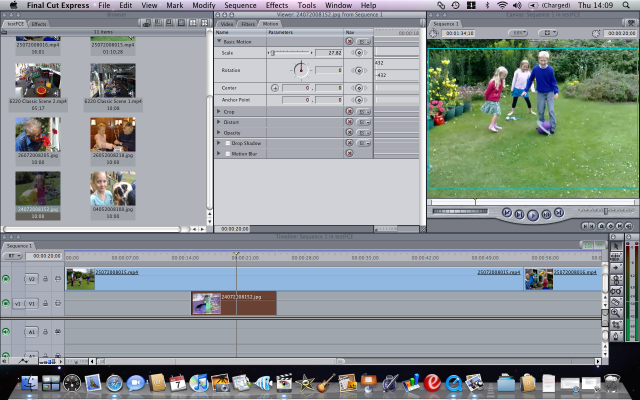Click the Play button in the Canvas

click(x=533, y=213)
